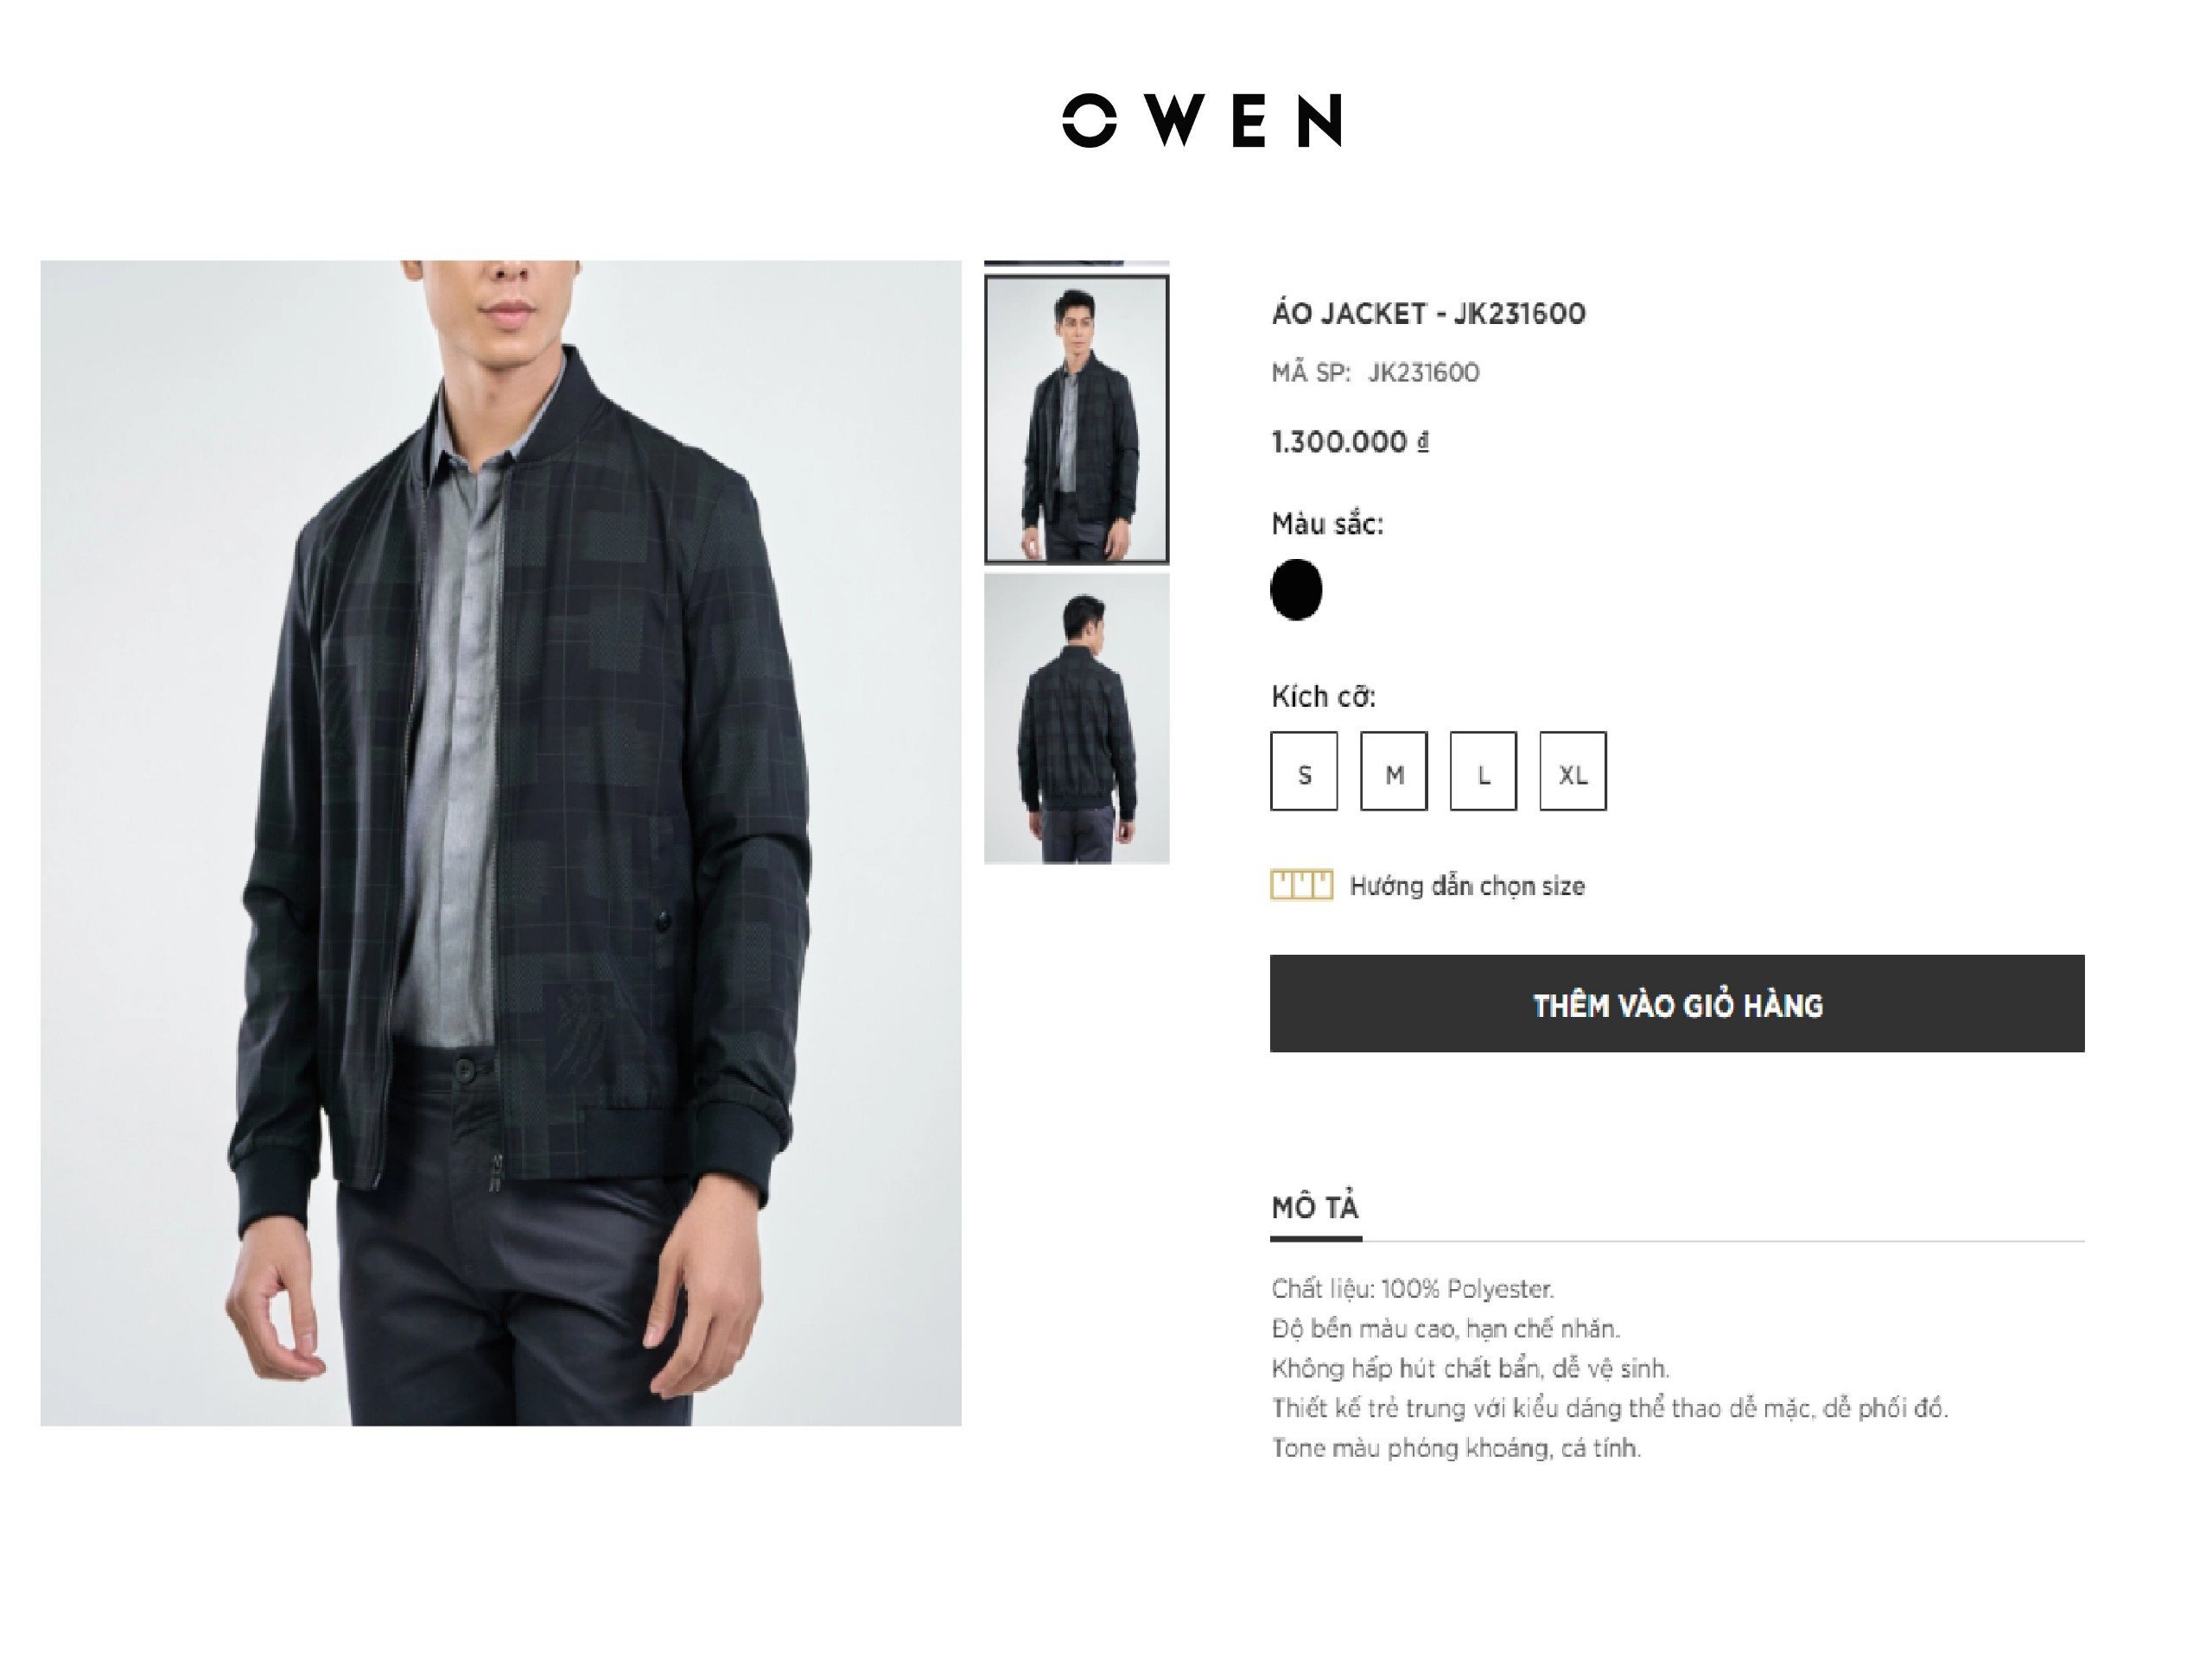Select size M

pyautogui.click(x=1393, y=771)
